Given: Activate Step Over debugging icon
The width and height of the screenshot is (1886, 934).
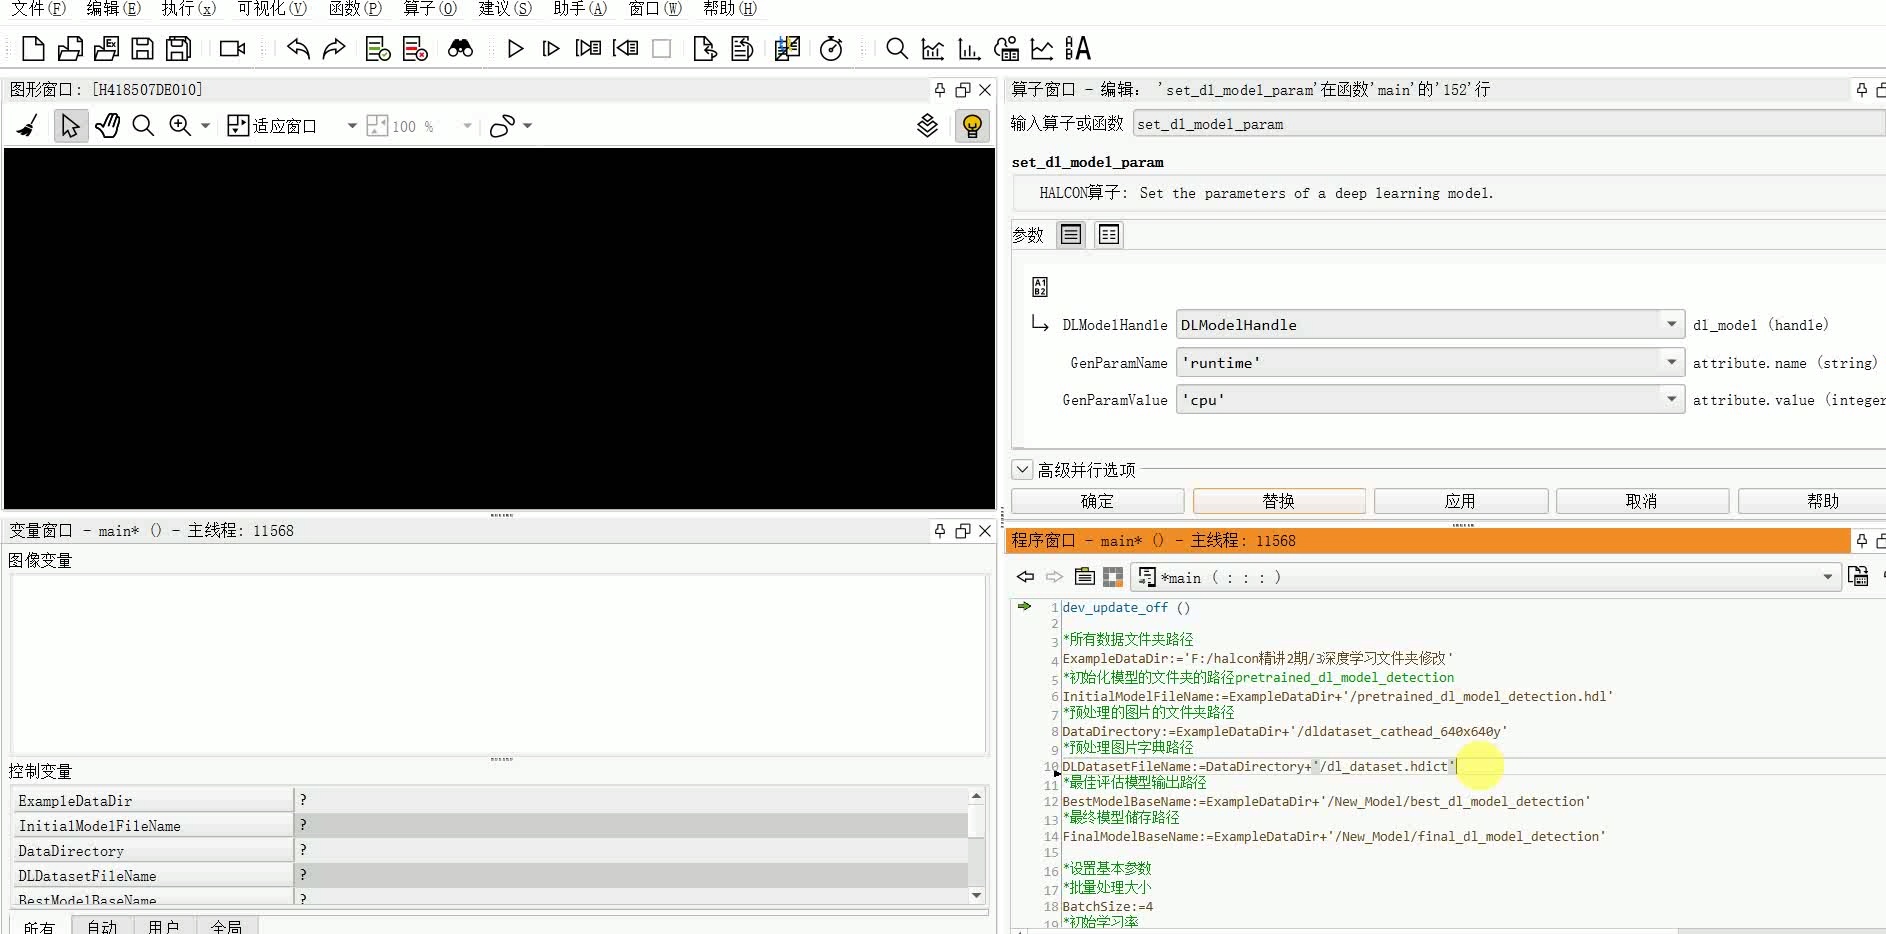Looking at the screenshot, I should 551,48.
